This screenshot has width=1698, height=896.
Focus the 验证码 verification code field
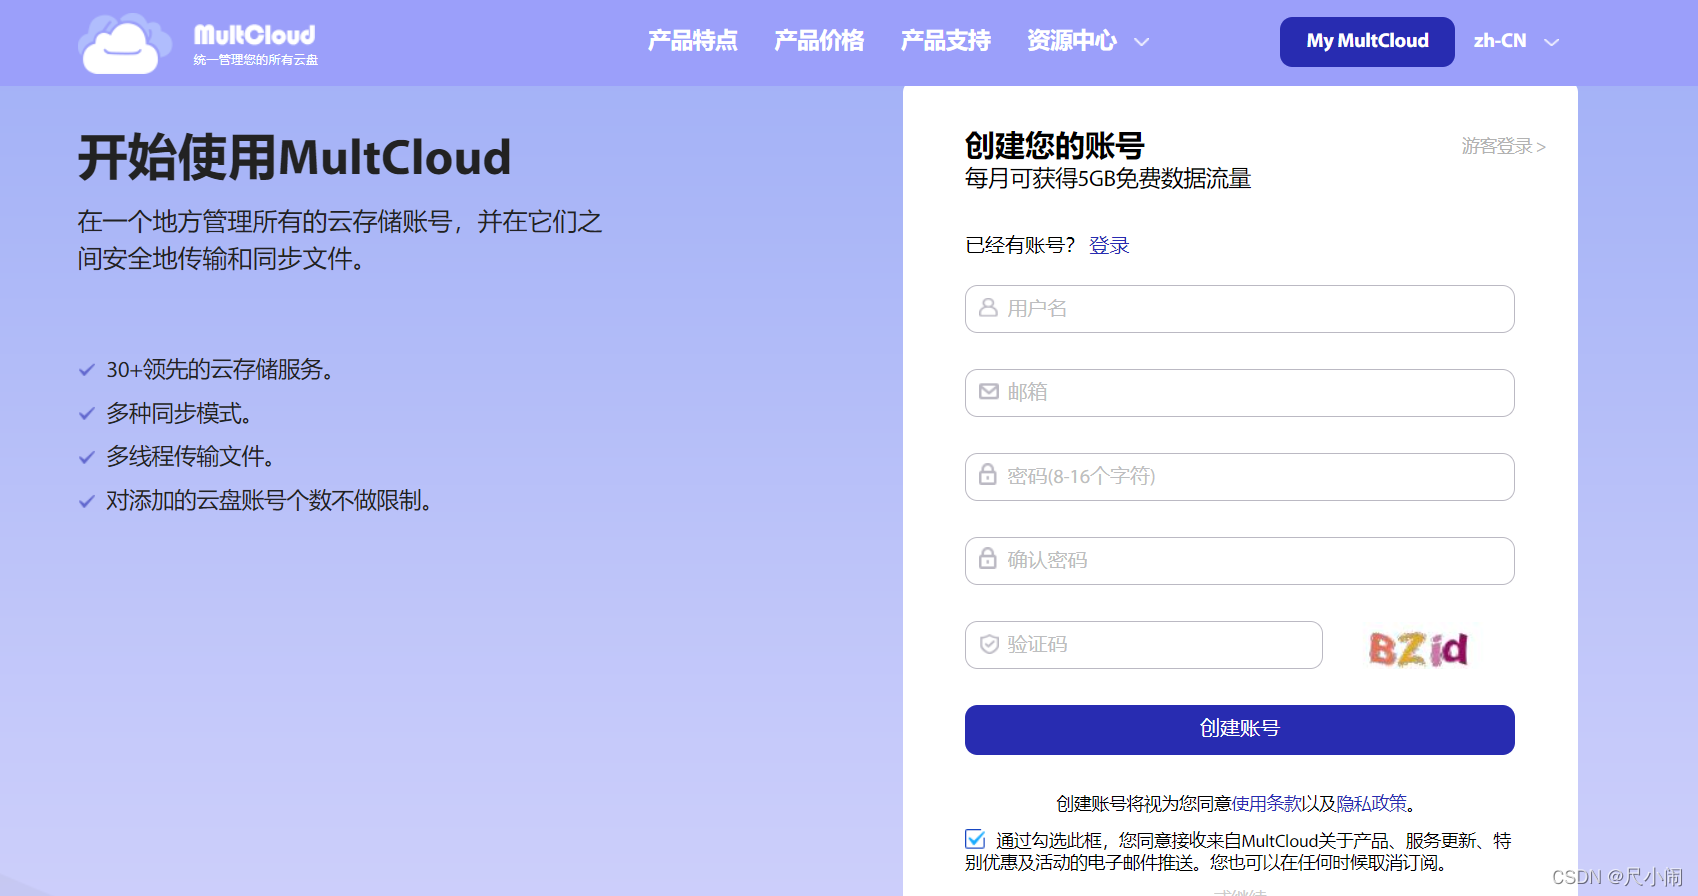pos(1143,645)
